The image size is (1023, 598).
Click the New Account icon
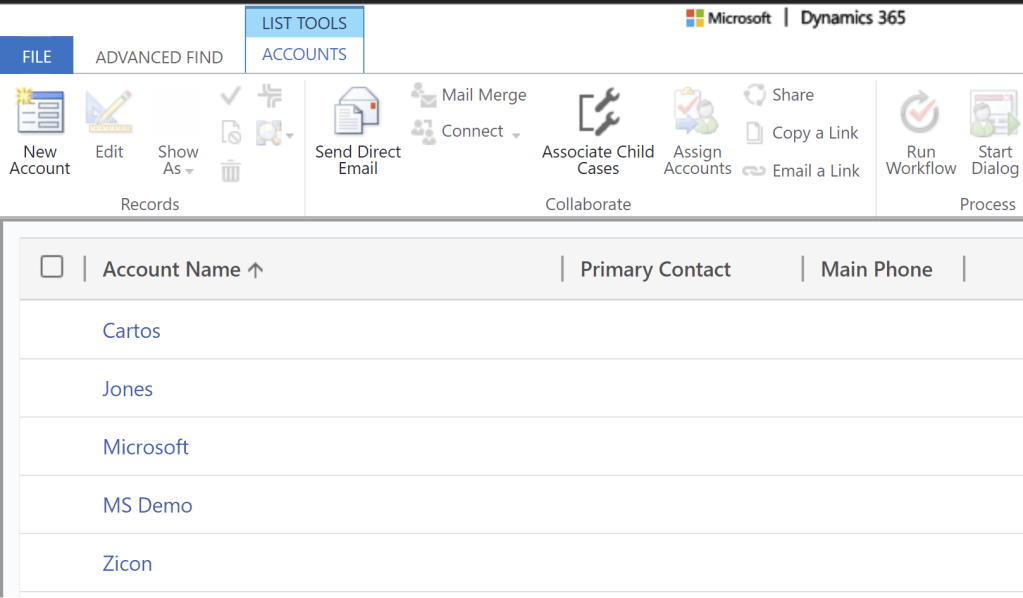(40, 113)
